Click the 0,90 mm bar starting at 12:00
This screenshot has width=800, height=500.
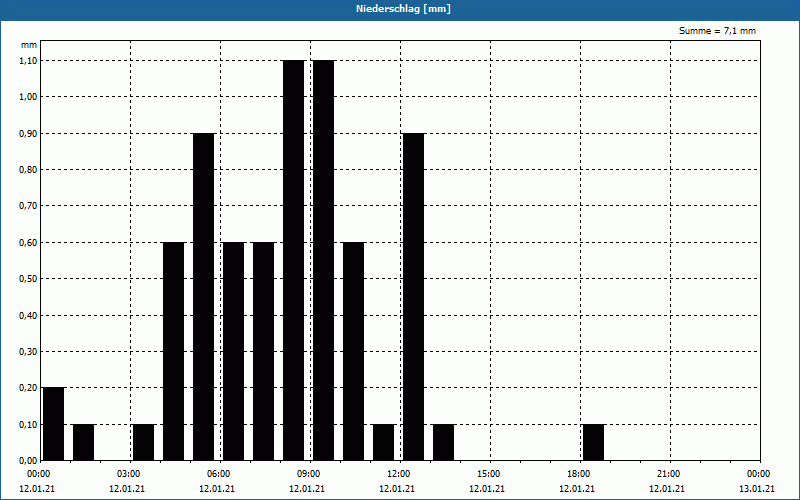coord(413,297)
